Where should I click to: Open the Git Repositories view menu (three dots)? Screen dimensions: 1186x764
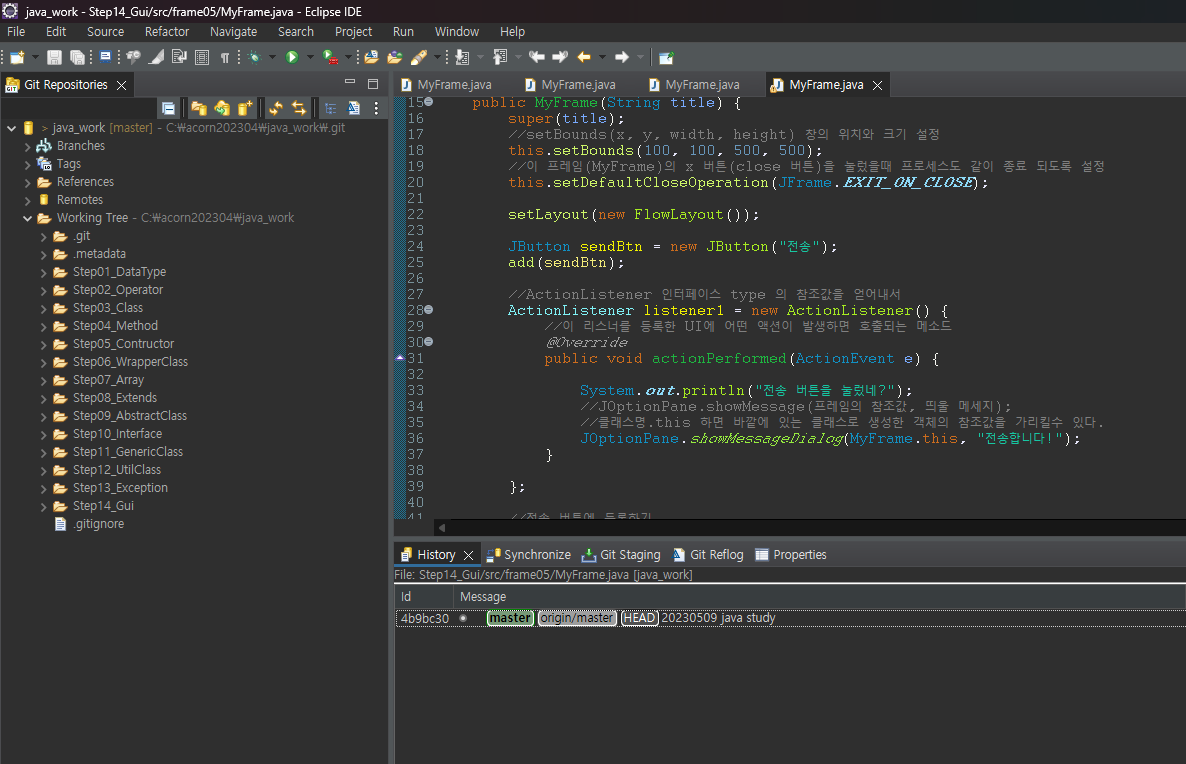click(377, 108)
